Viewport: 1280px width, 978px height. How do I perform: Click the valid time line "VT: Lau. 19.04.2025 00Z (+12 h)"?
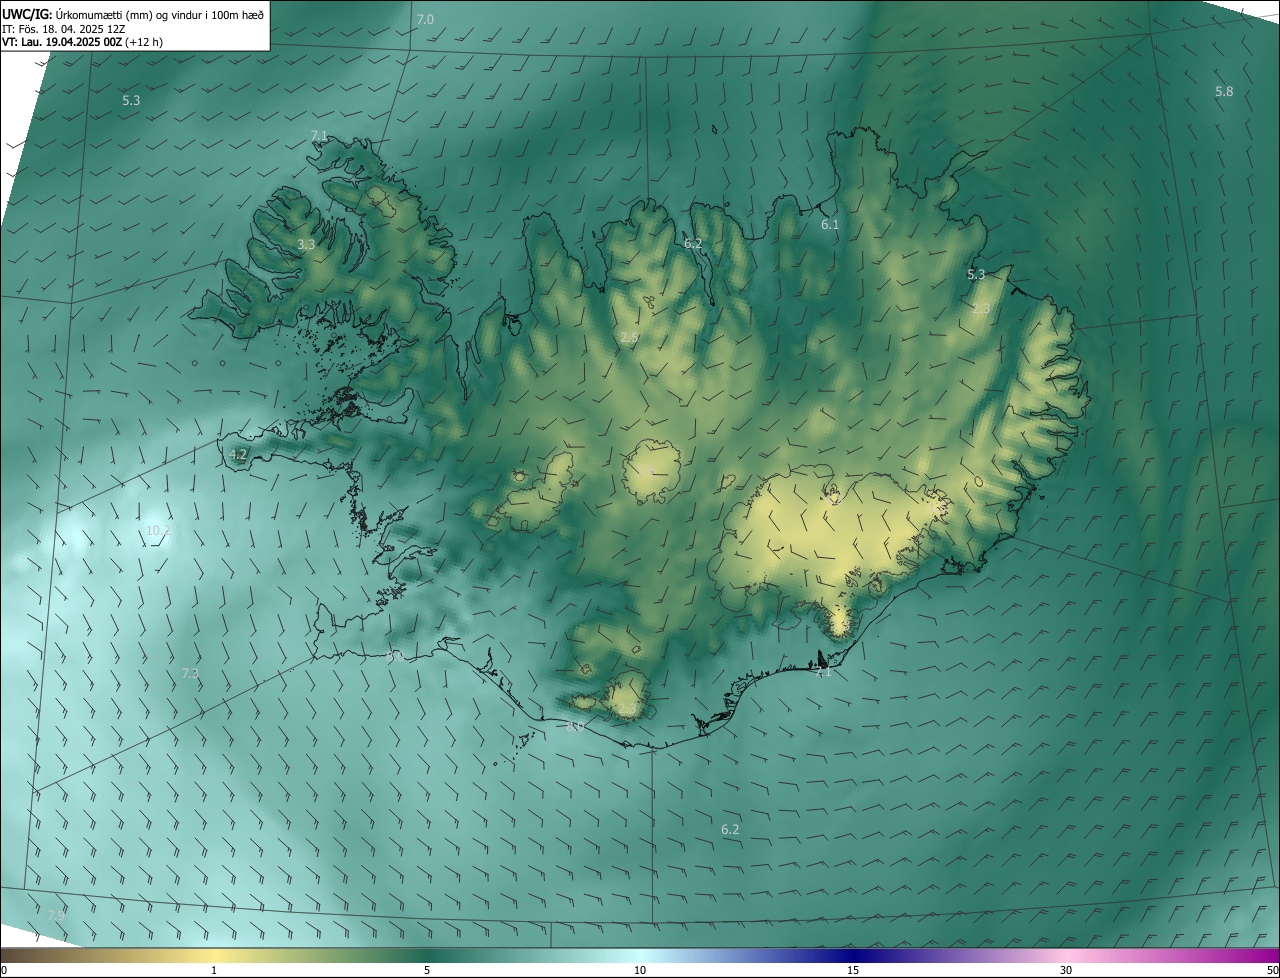pos(83,42)
